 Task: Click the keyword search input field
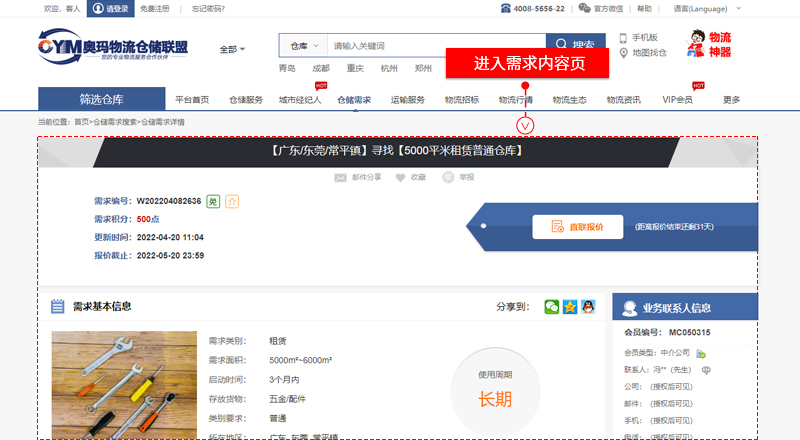pyautogui.click(x=435, y=46)
